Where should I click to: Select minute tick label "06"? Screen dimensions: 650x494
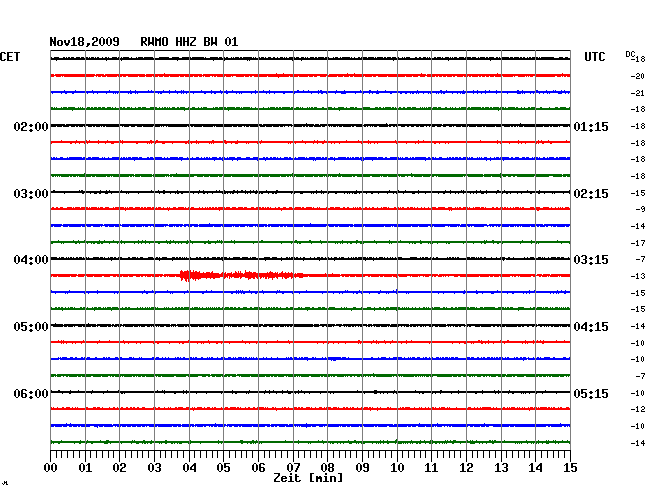pos(258,467)
